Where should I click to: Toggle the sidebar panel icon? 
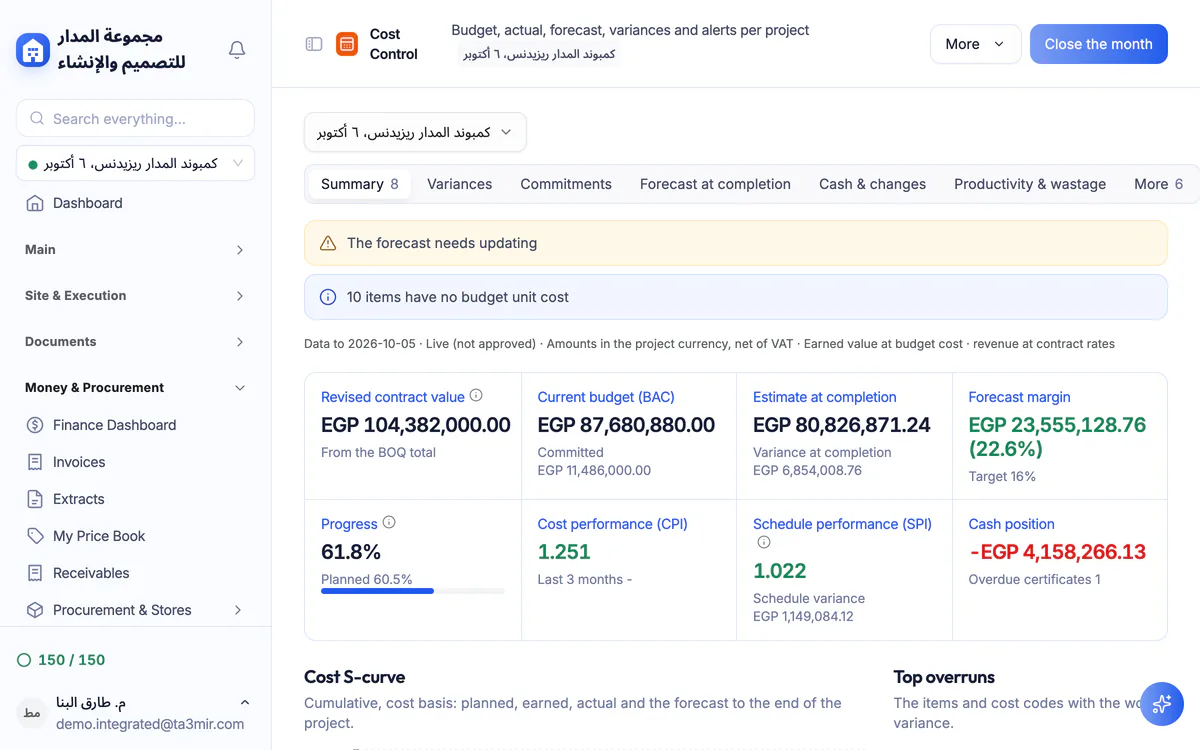(314, 44)
